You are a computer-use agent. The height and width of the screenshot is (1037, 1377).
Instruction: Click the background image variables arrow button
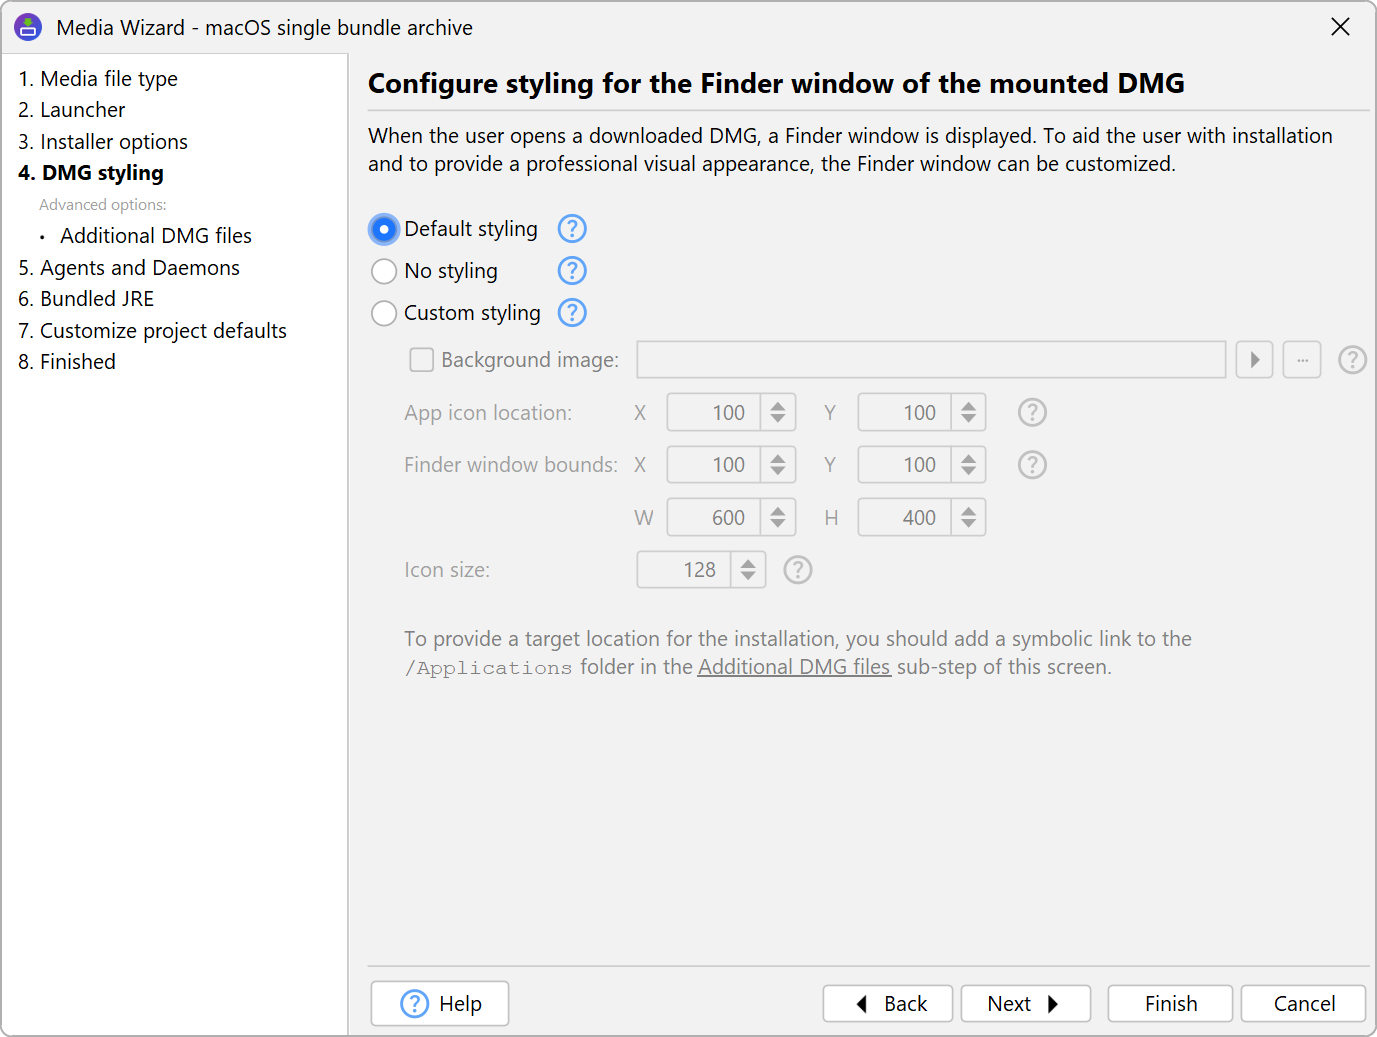1254,360
